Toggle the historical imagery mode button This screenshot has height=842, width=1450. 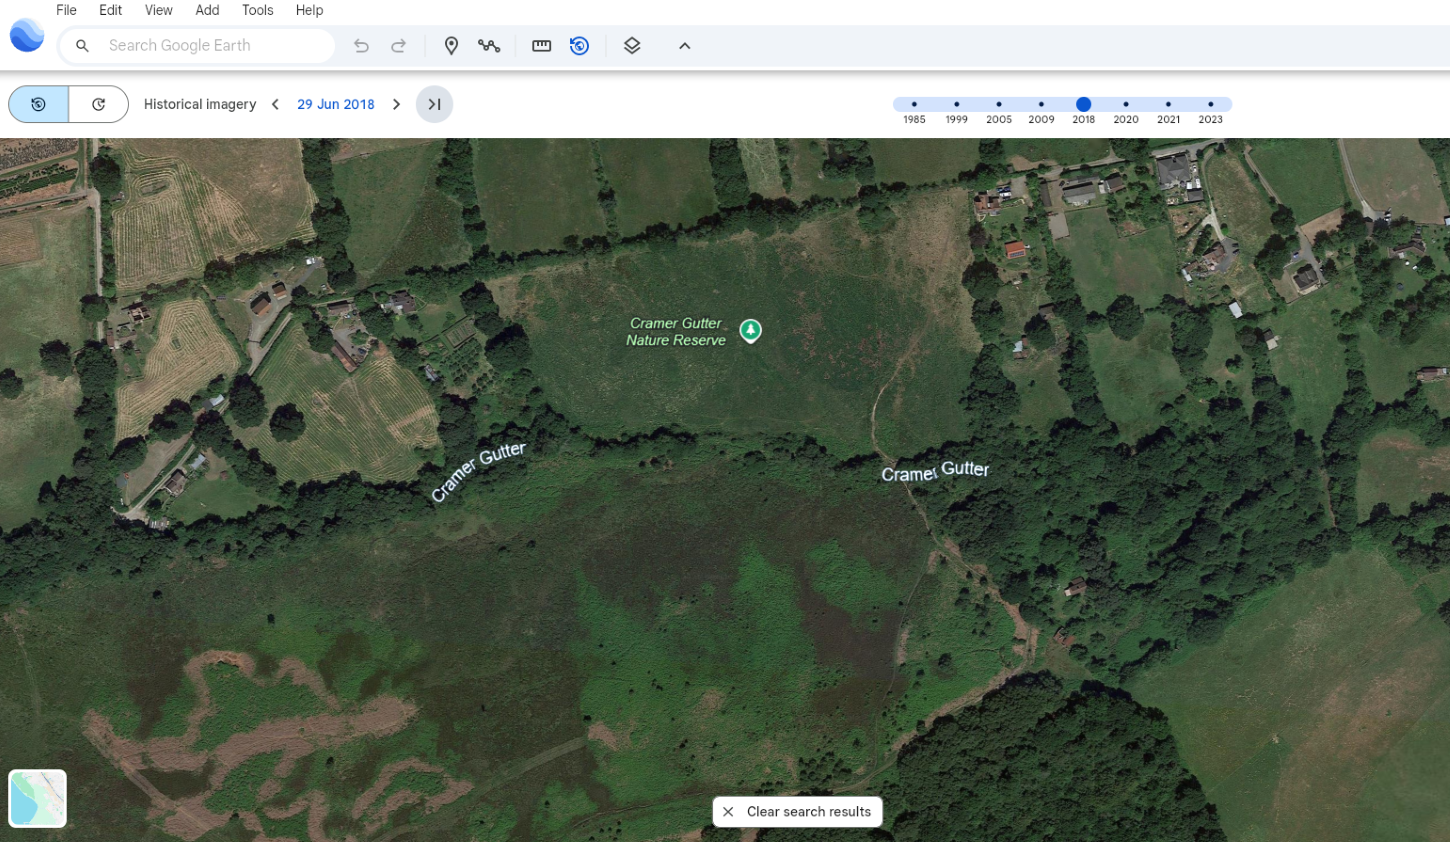[x=39, y=104]
